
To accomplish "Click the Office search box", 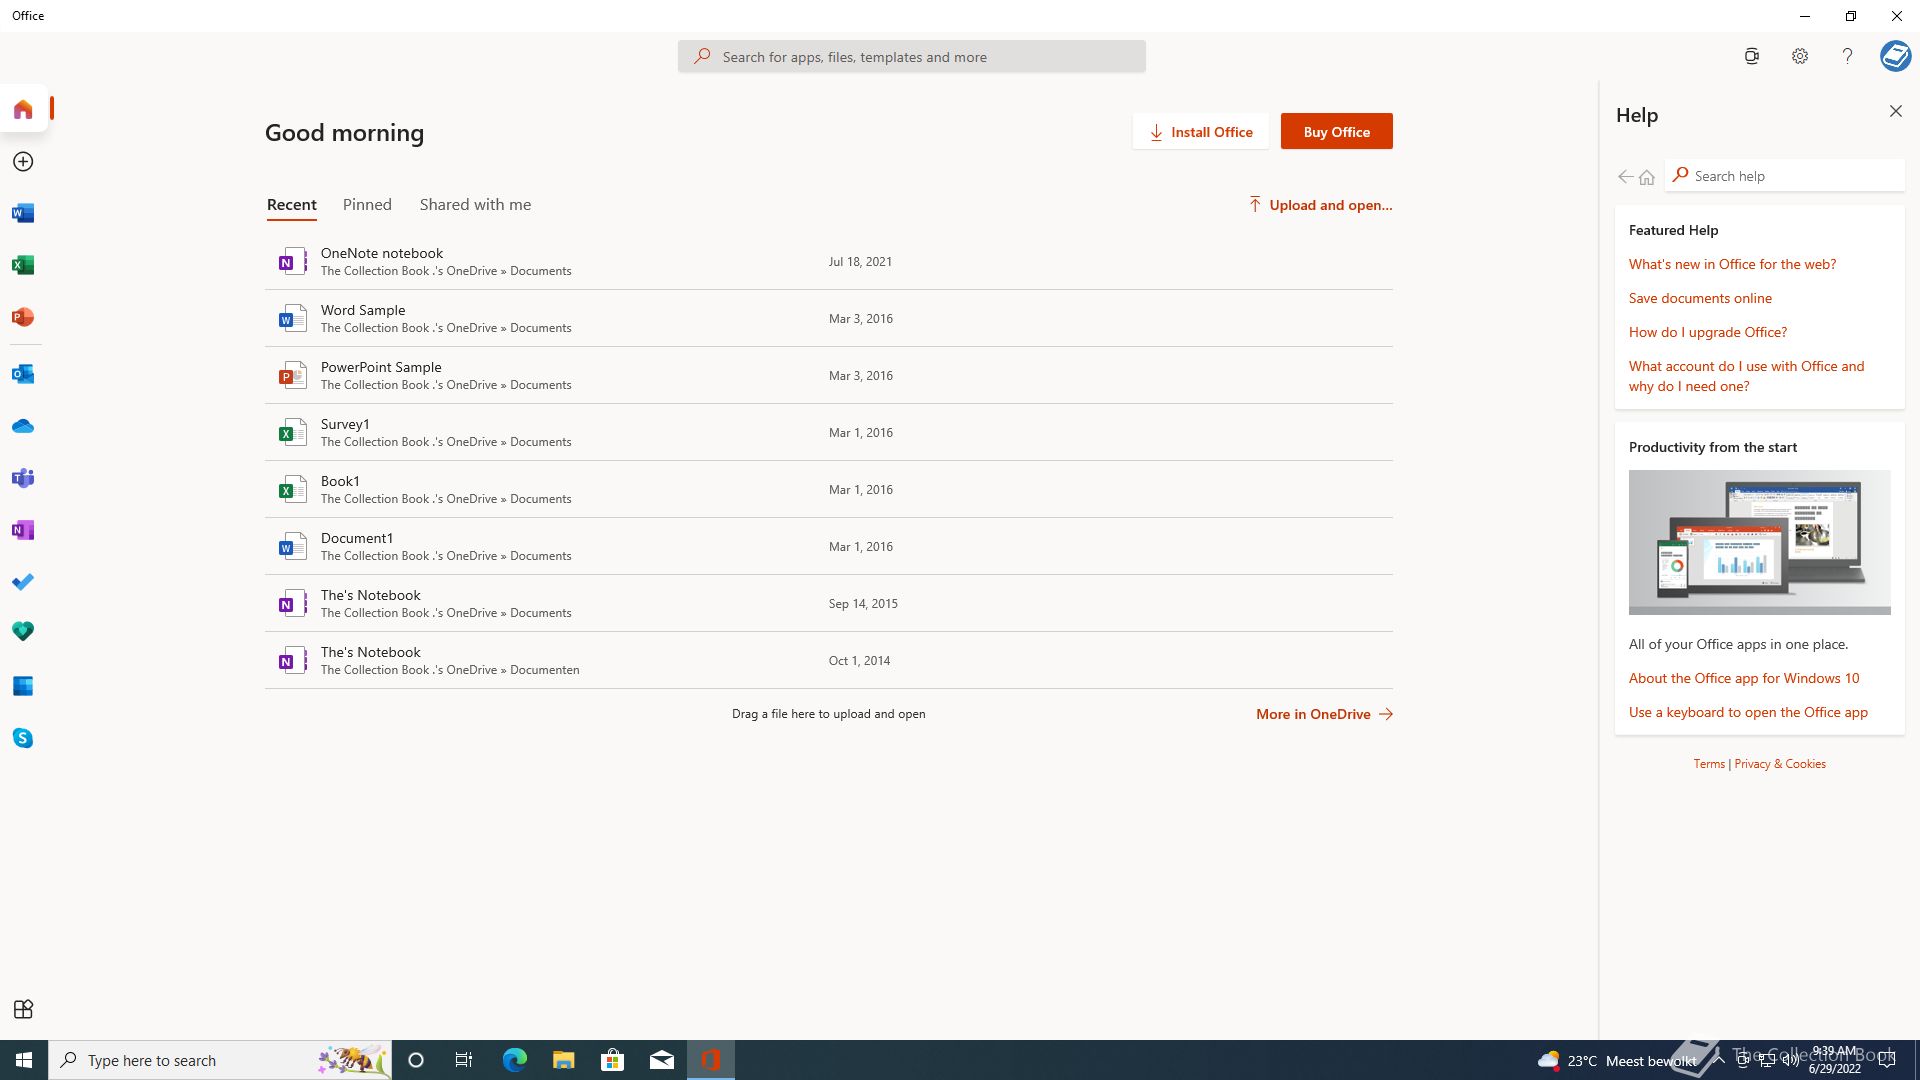I will [912, 57].
